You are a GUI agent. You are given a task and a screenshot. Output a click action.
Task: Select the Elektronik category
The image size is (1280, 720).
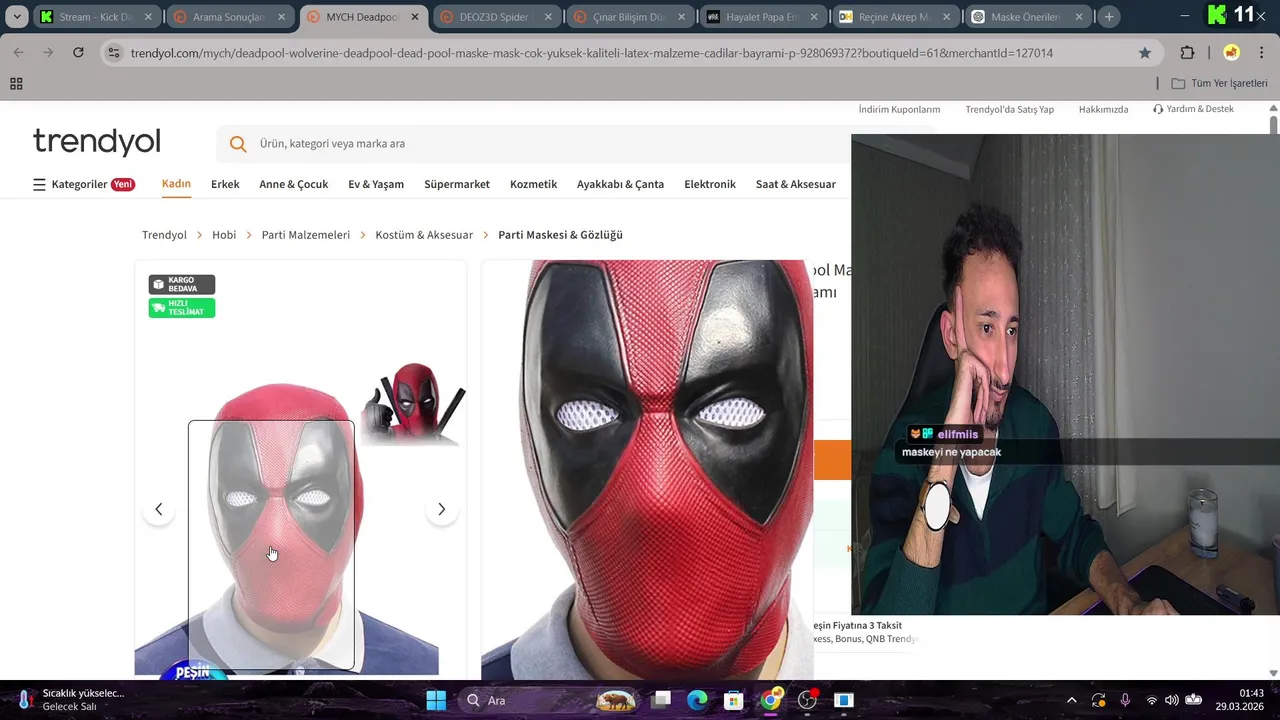click(x=710, y=184)
